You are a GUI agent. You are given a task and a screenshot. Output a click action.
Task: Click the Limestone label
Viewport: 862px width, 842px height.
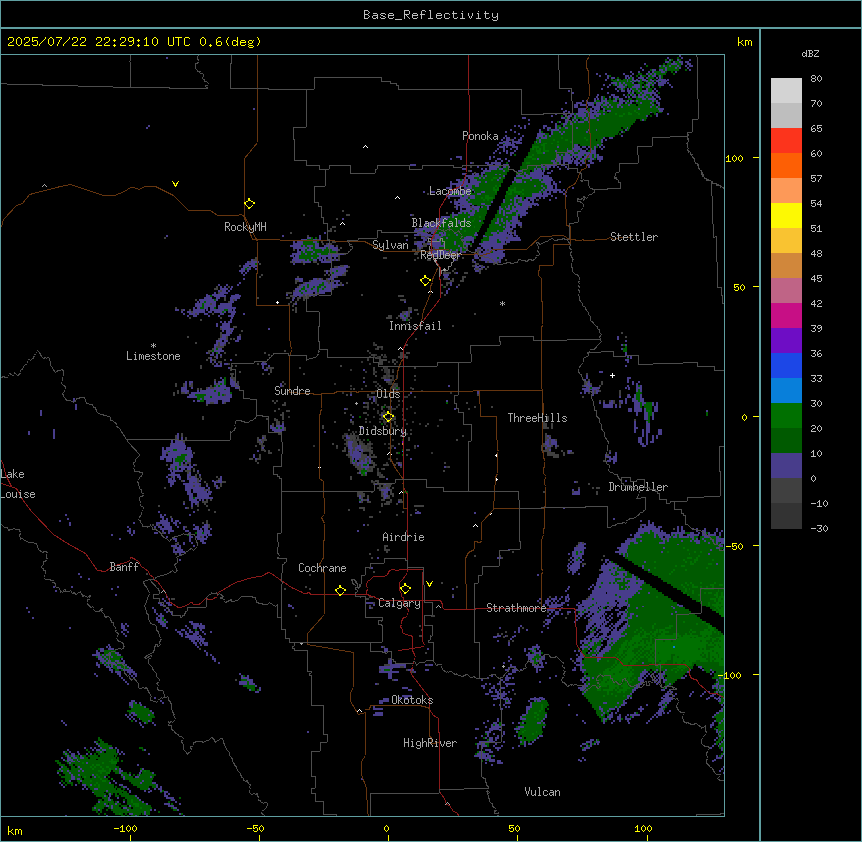click(x=153, y=356)
